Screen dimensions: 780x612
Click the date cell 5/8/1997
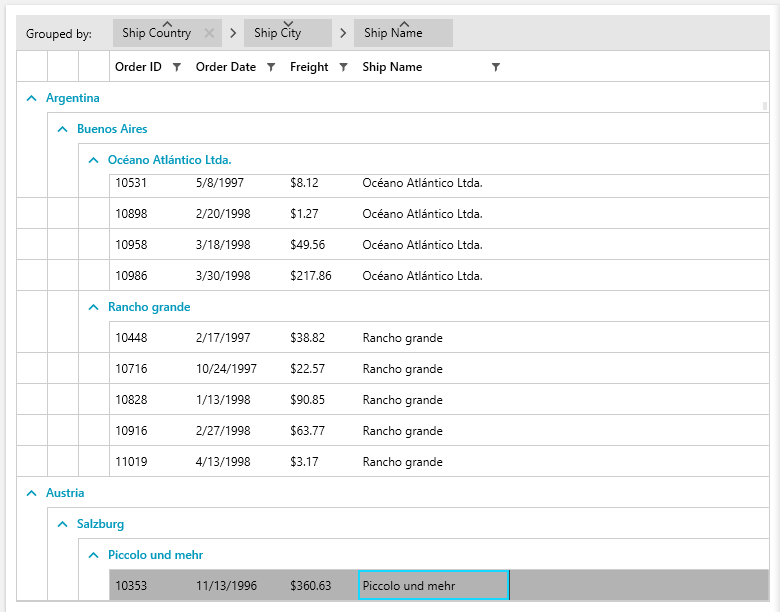pos(220,183)
